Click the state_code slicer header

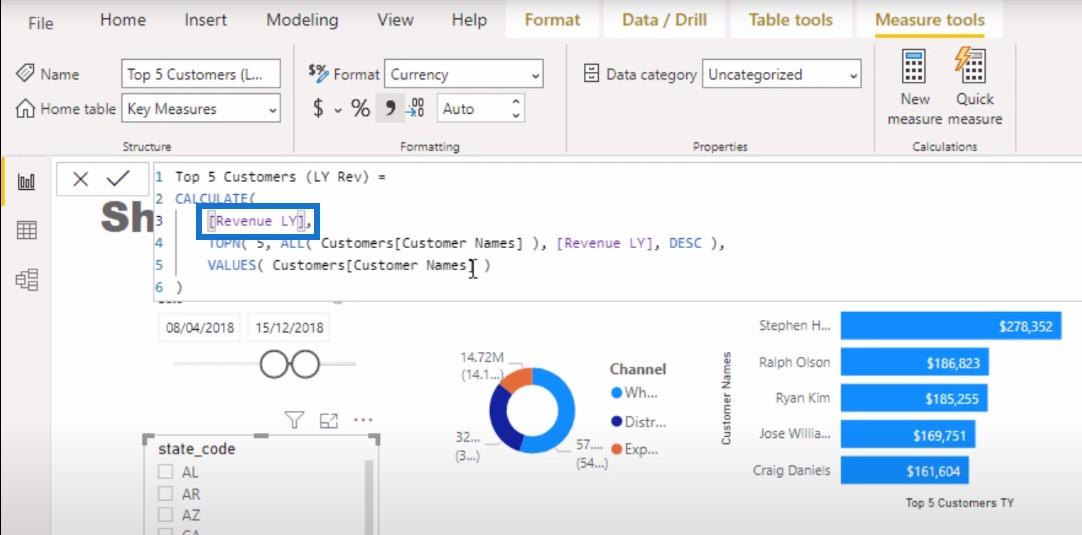point(197,449)
